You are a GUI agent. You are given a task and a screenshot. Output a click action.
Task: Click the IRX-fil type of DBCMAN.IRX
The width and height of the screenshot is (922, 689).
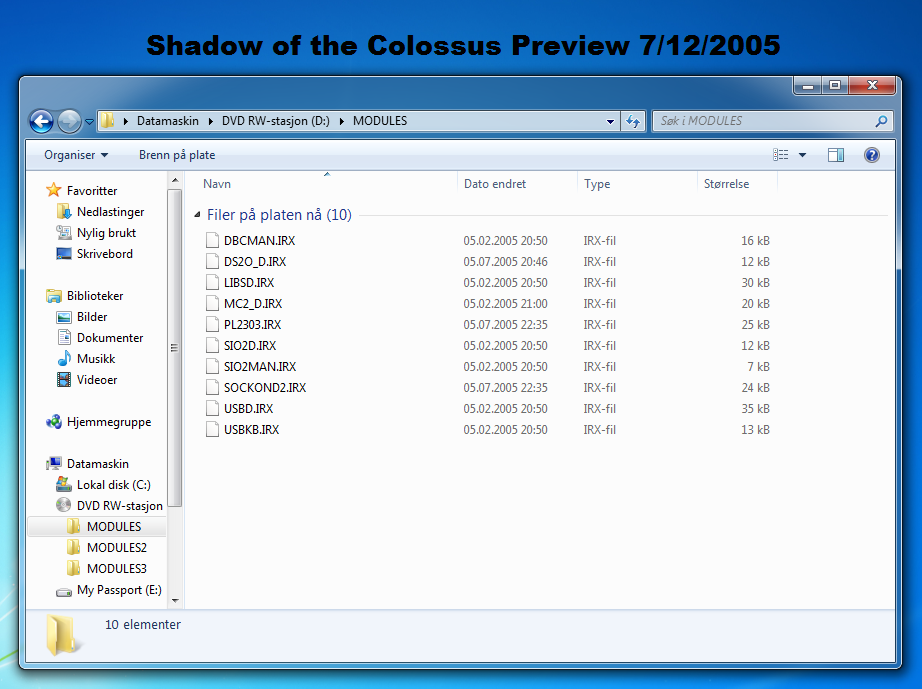(599, 240)
